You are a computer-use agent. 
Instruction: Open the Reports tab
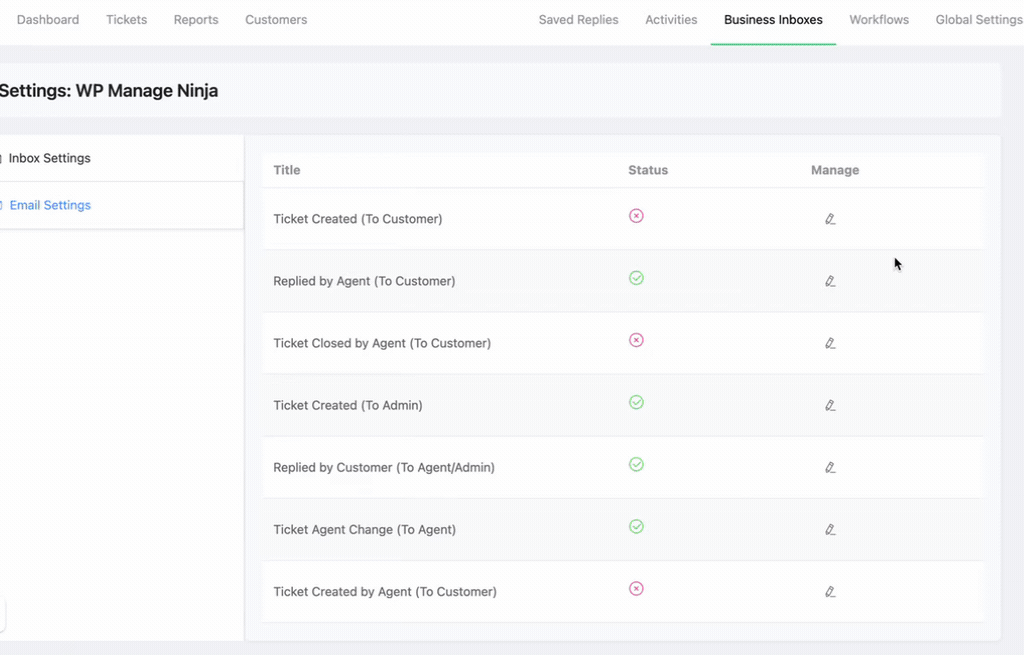[x=196, y=20]
